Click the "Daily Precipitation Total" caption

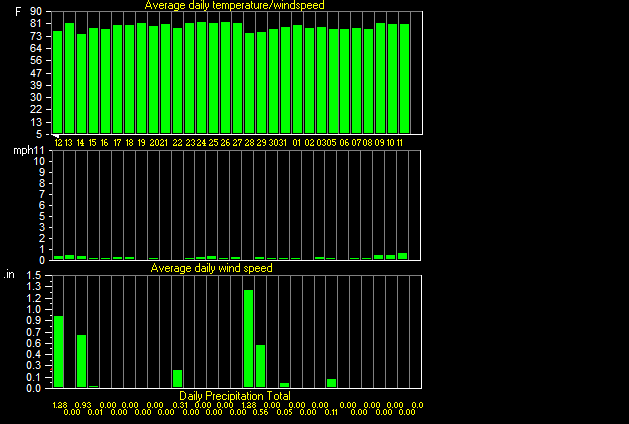tap(235, 396)
